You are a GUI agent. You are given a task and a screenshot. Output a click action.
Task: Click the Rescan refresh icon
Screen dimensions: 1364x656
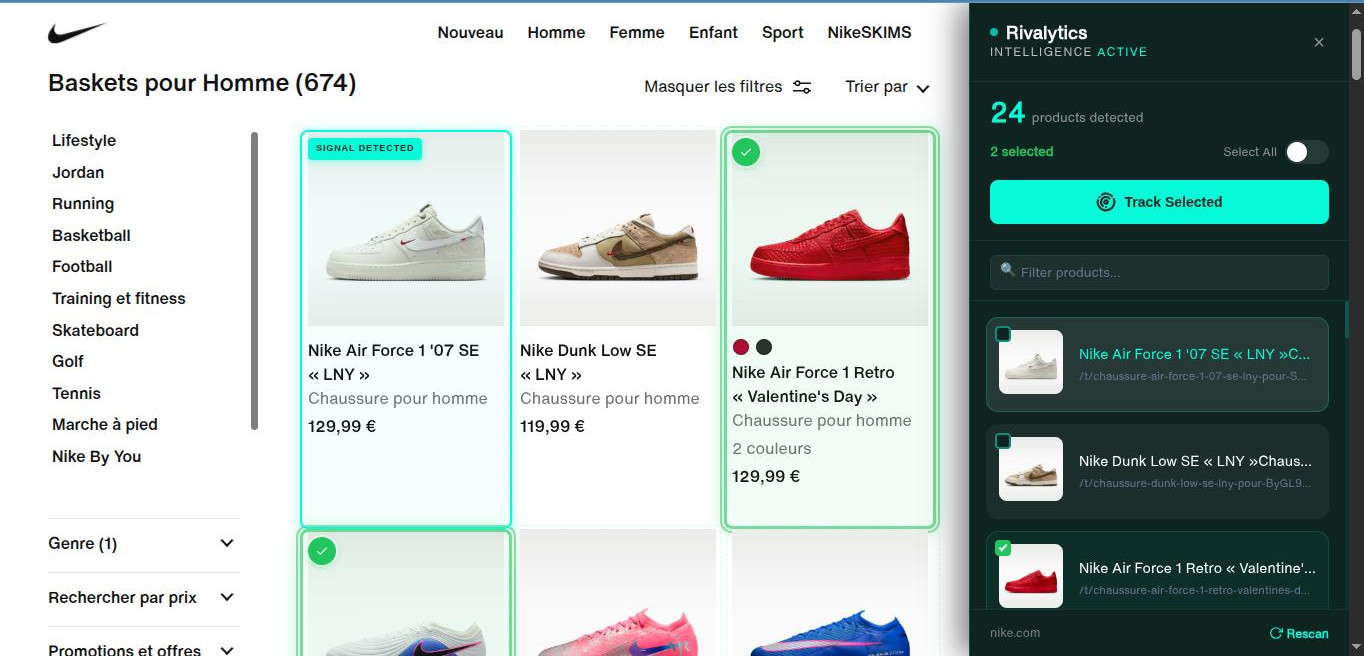1278,633
